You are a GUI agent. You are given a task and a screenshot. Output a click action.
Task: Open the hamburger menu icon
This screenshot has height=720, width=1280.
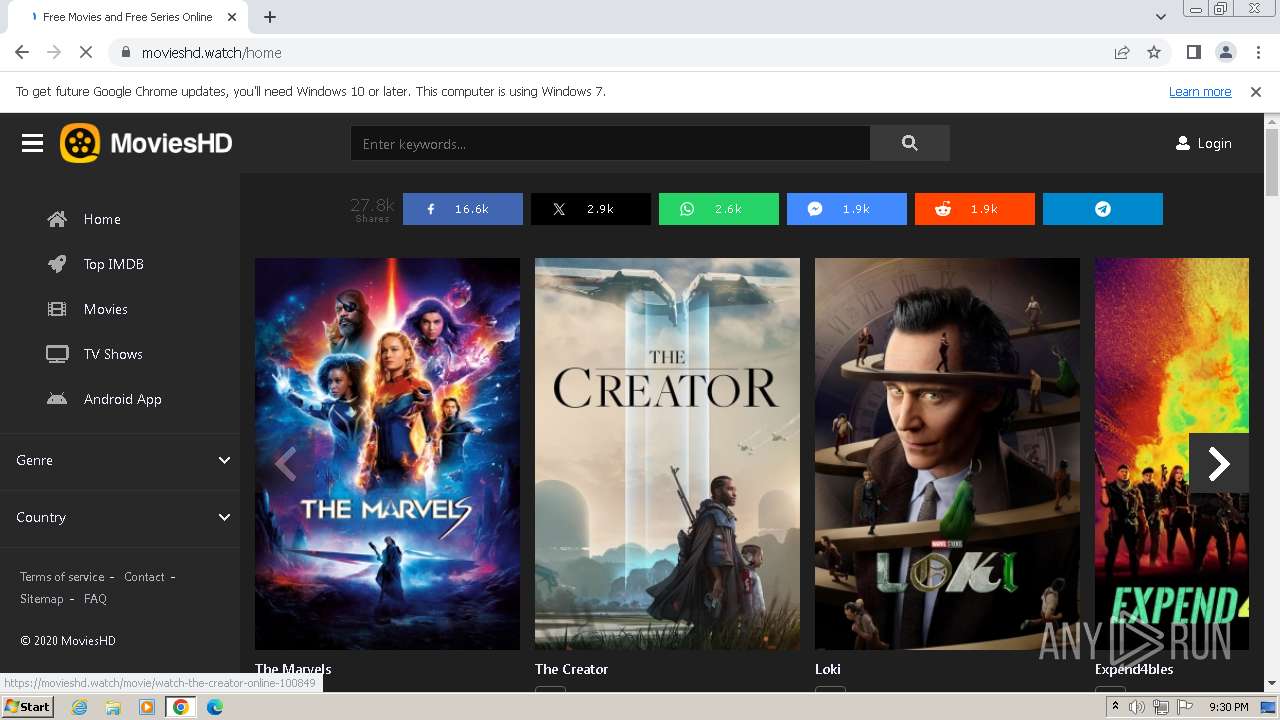coord(33,143)
